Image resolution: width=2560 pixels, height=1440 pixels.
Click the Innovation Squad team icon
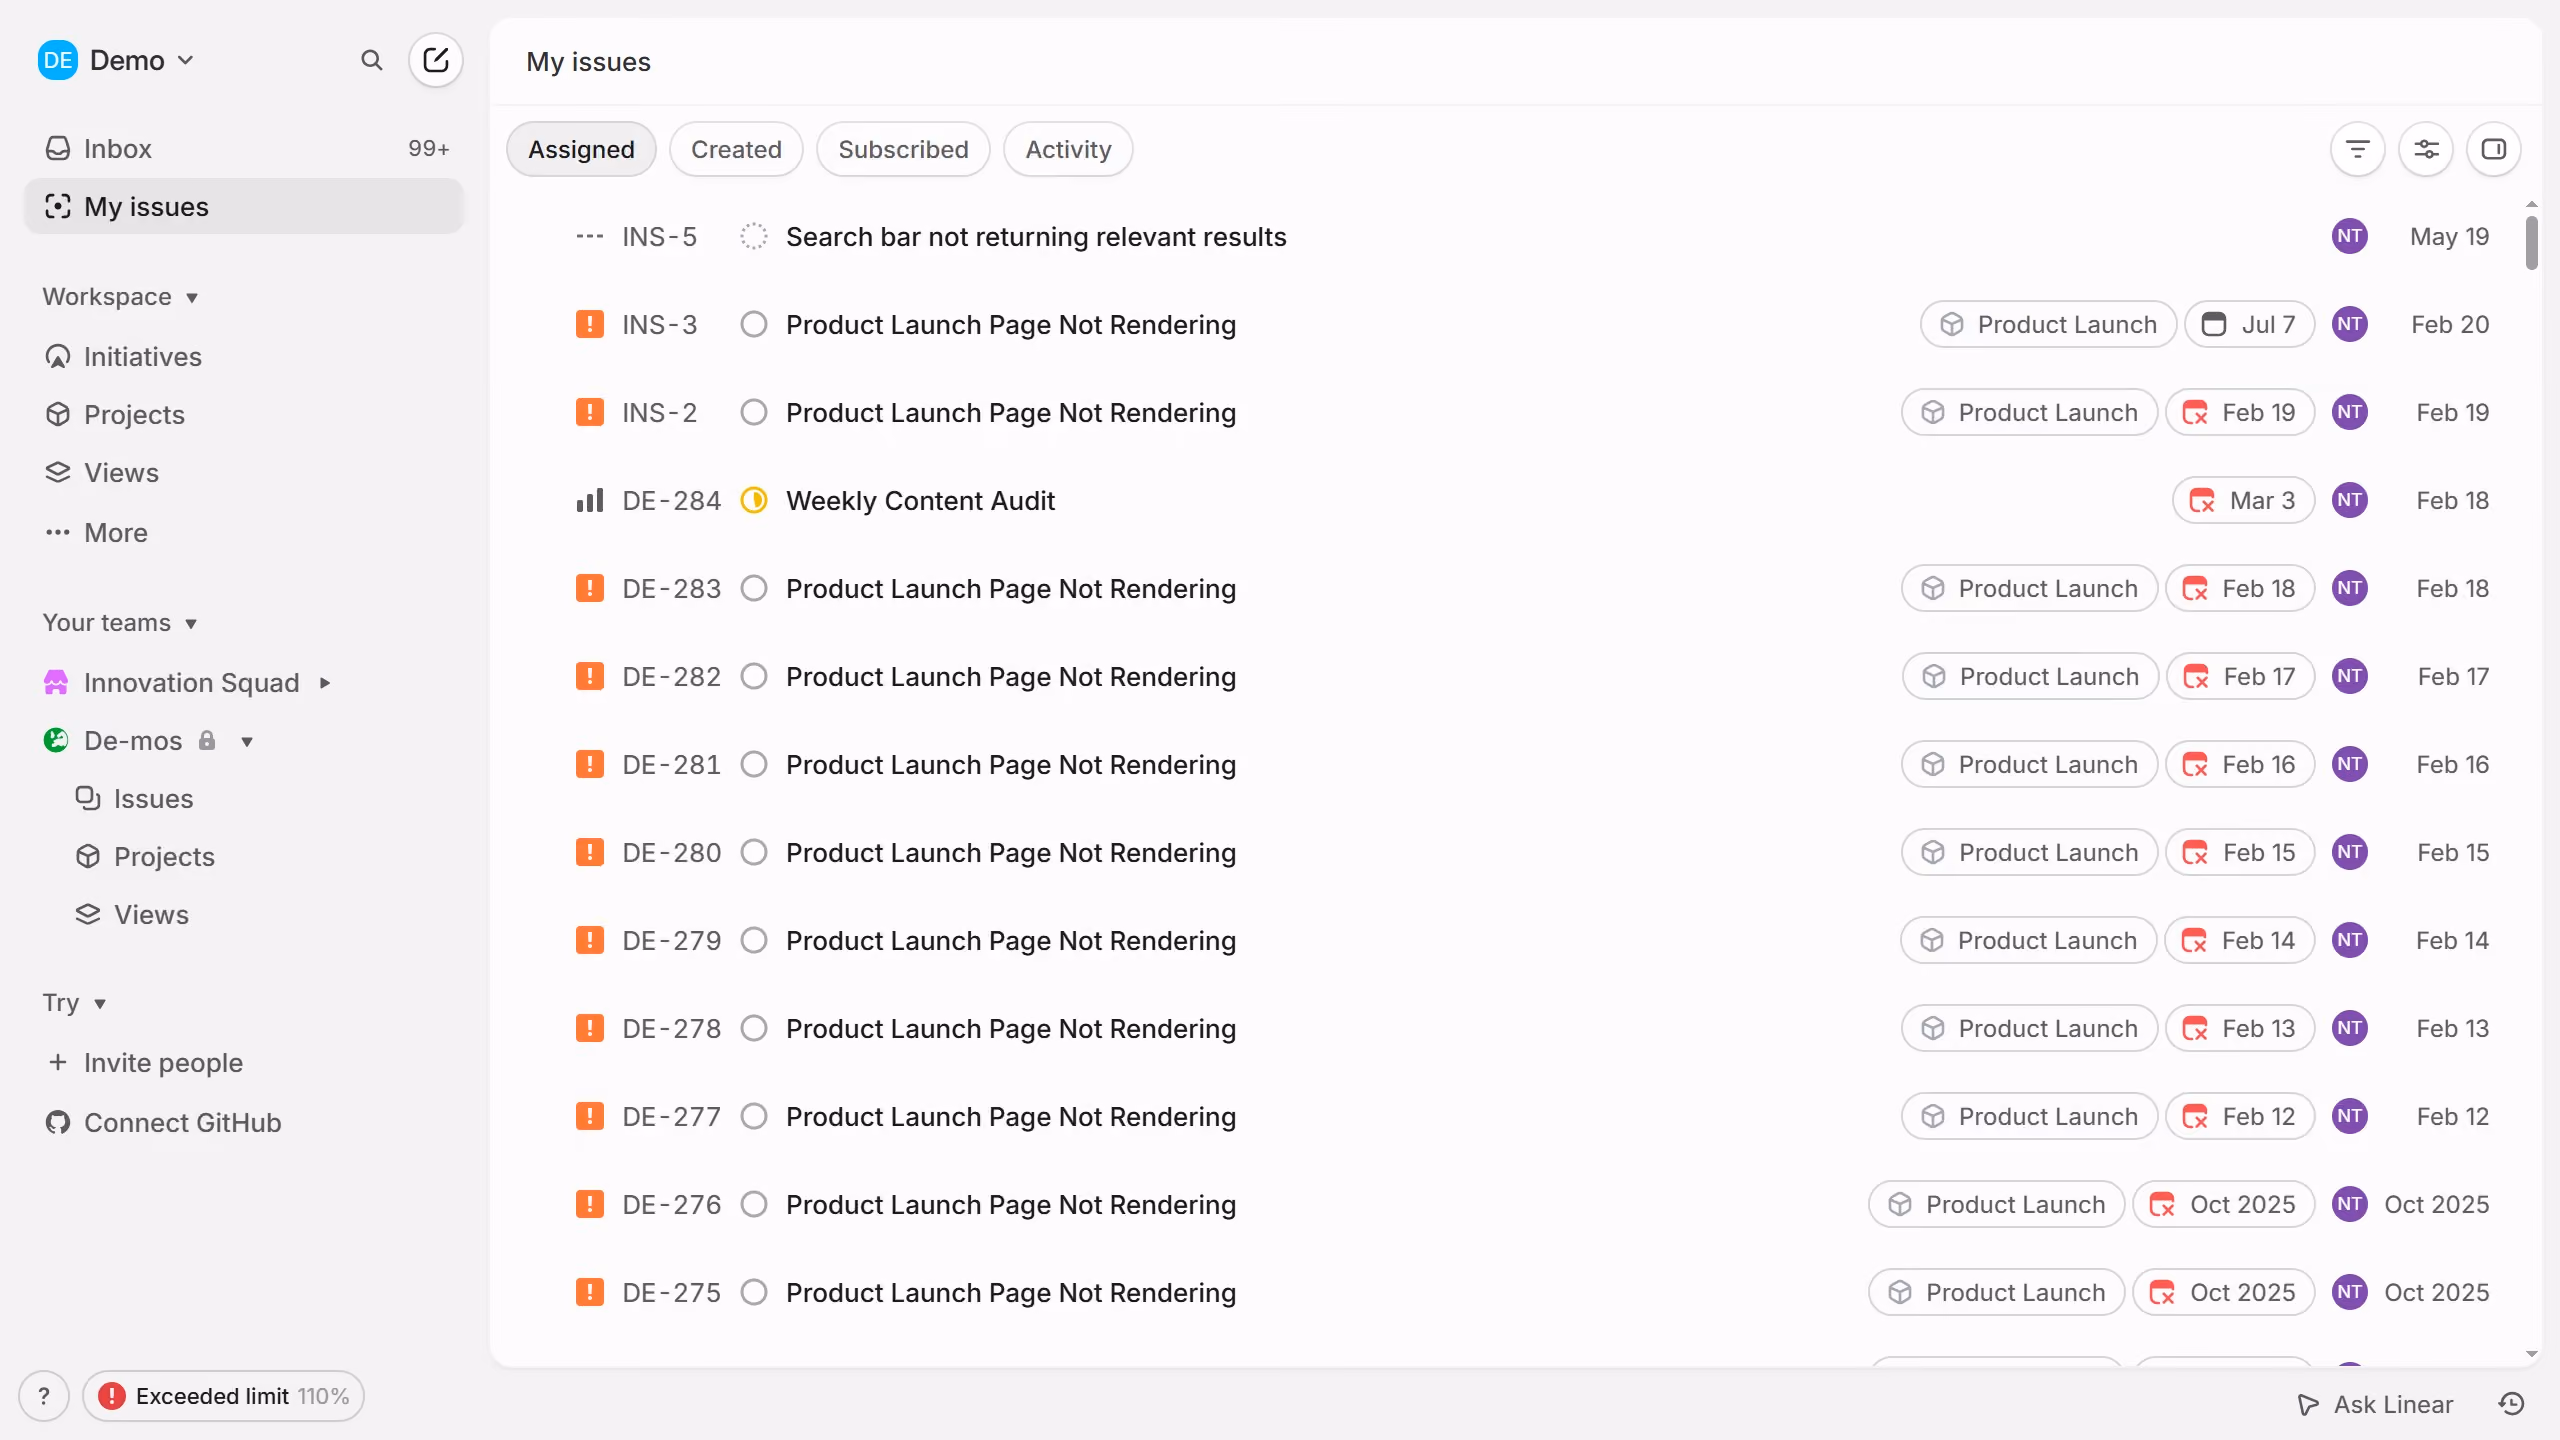coord(56,682)
